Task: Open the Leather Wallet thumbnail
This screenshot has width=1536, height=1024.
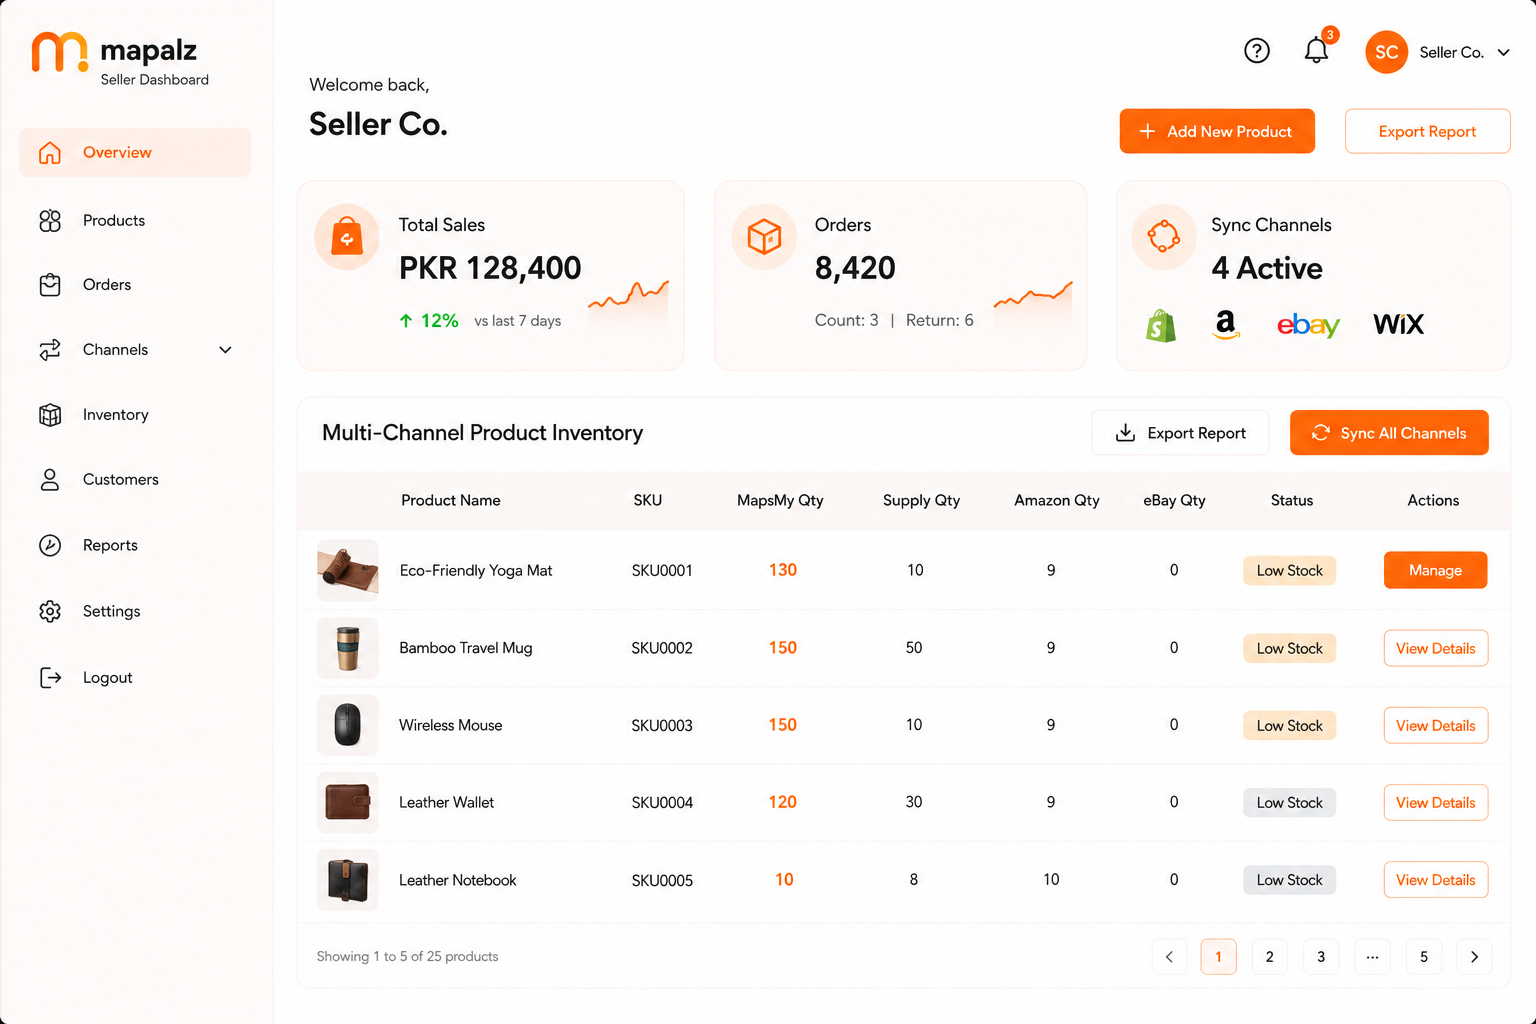Action: (x=348, y=802)
